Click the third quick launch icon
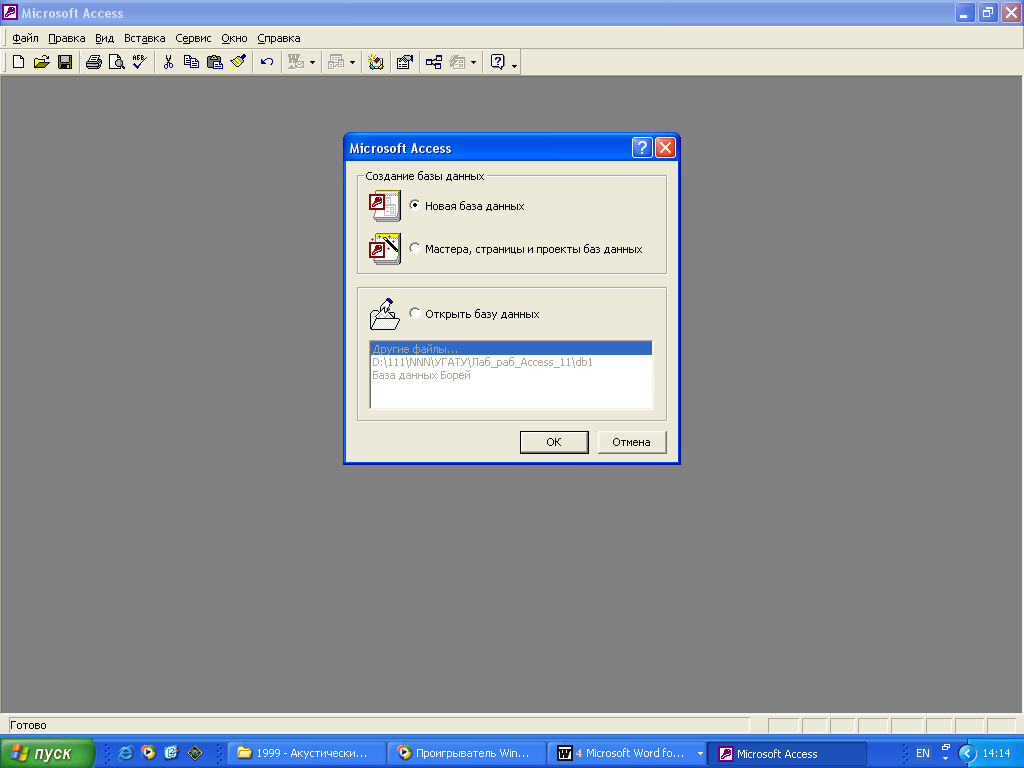This screenshot has height=768, width=1024. tap(171, 753)
